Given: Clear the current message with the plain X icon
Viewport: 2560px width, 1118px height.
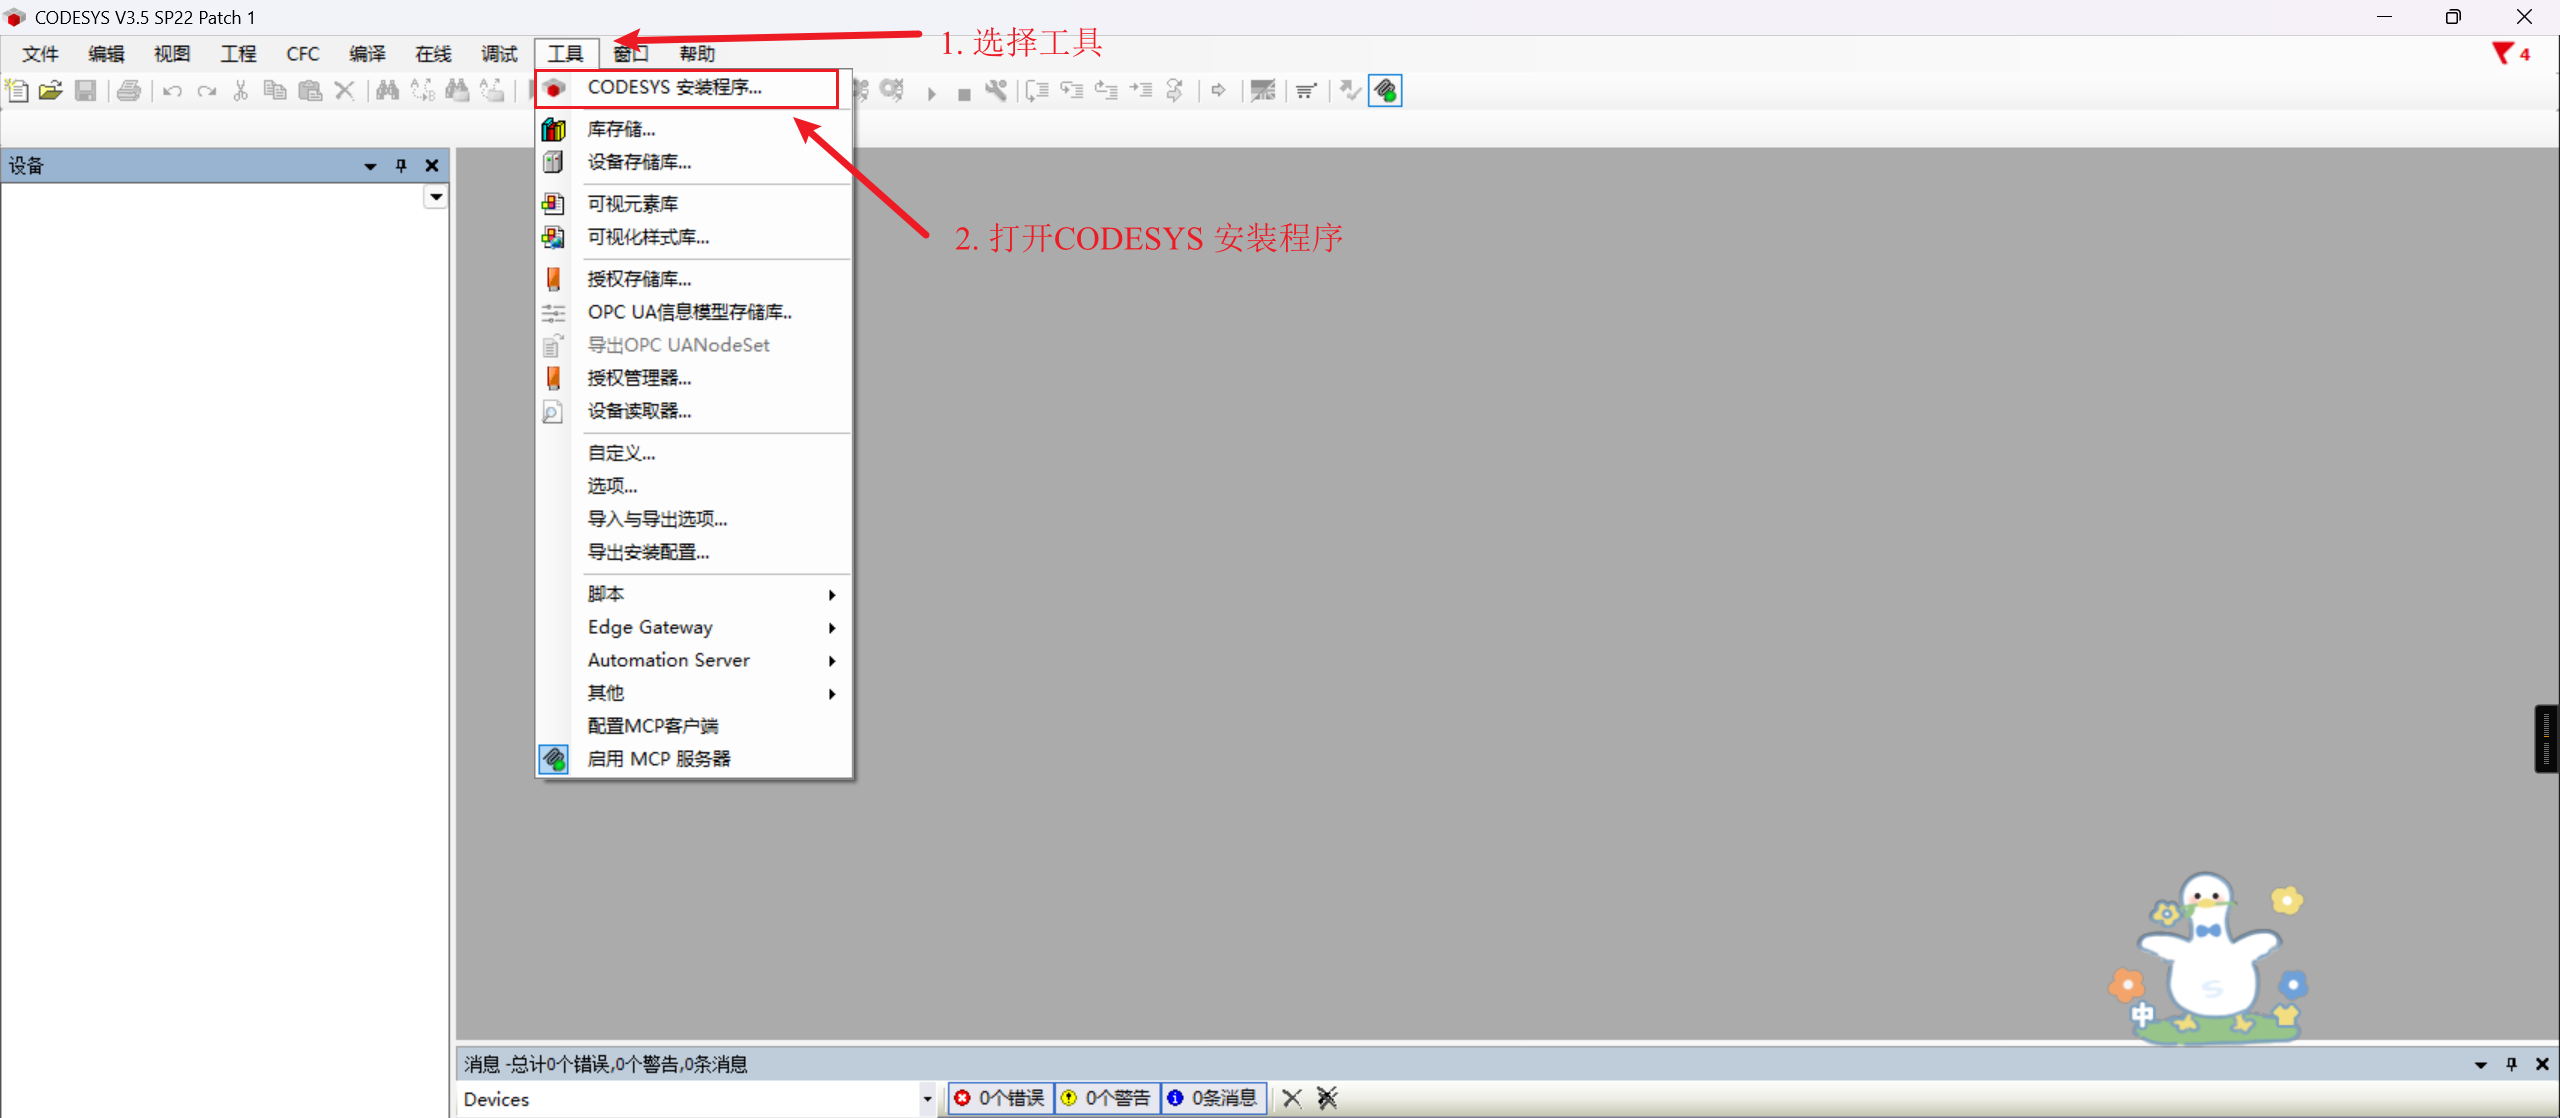Looking at the screenshot, I should tap(1292, 1098).
